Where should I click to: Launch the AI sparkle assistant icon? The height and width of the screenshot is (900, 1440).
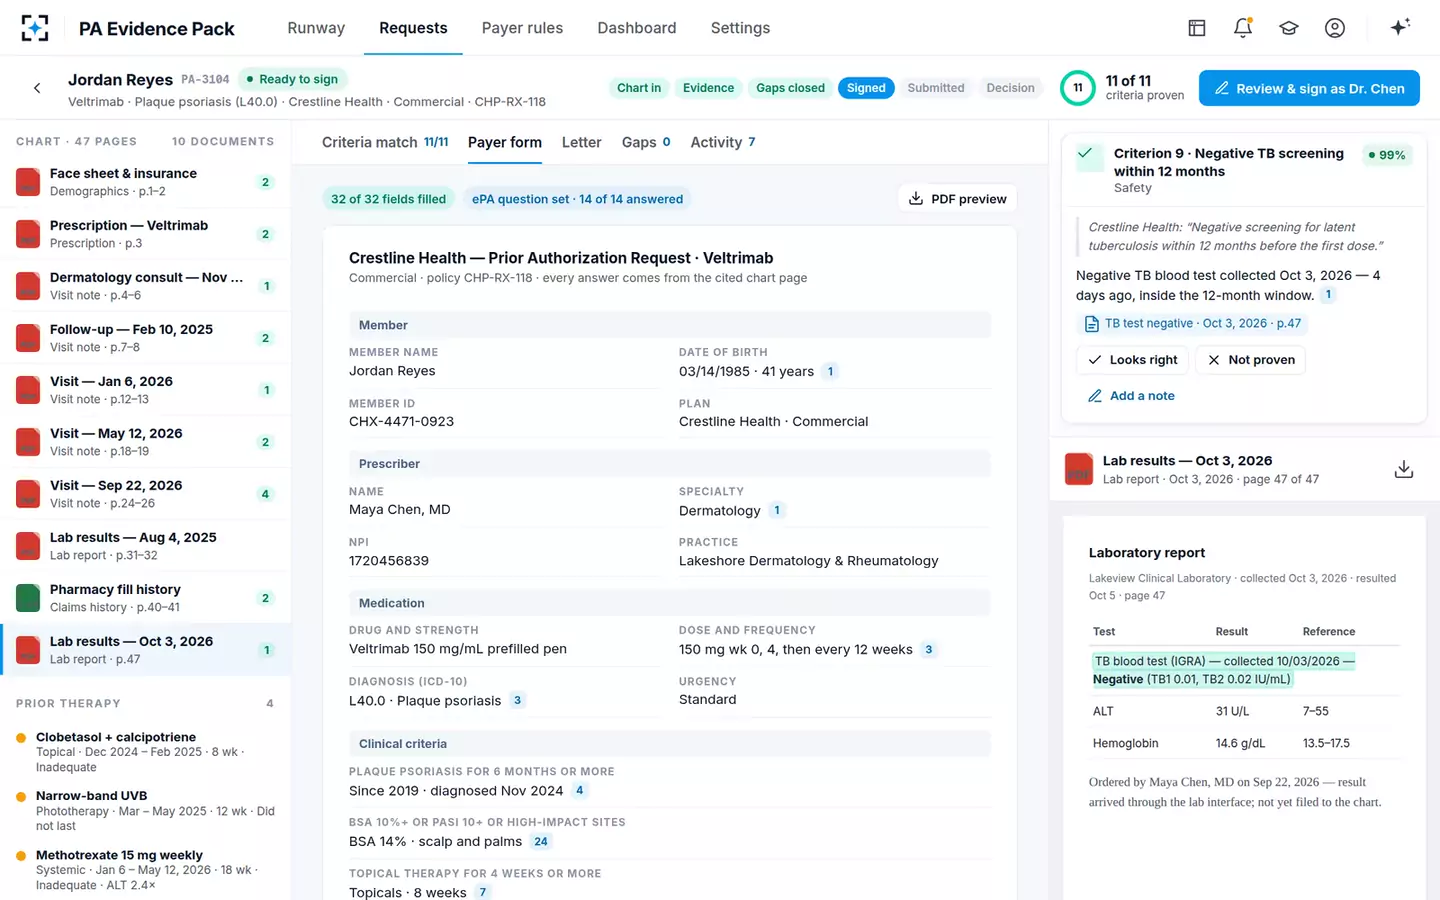coord(1400,27)
